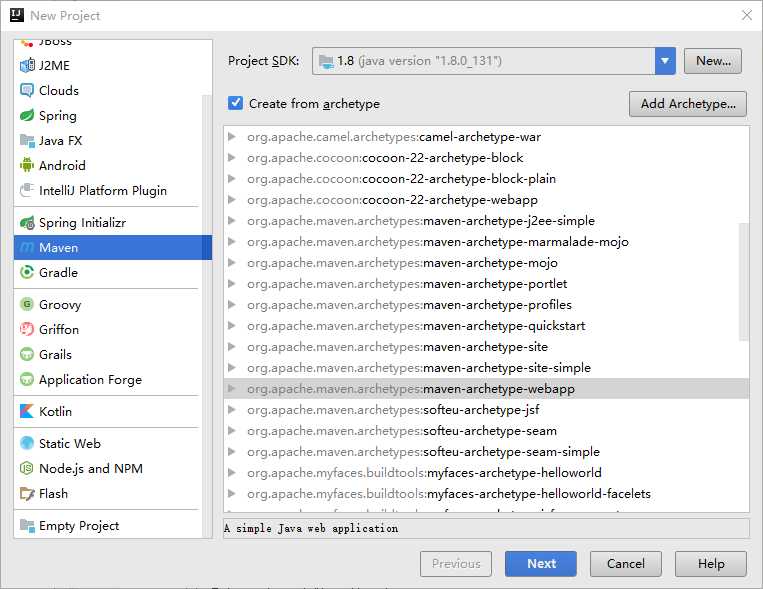Viewport: 763px width, 589px height.
Task: Select softeu-archetype-seam row
Action: pos(487,431)
